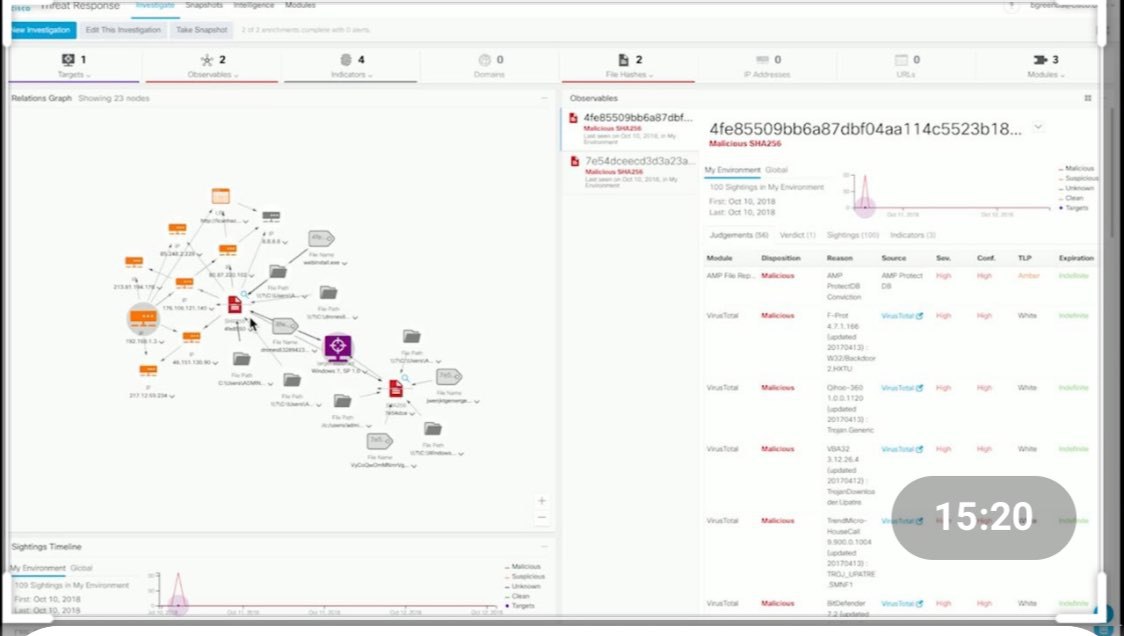Viewport: 1124px width, 636px height.
Task: Click the Expiration column header
Action: pyautogui.click(x=1076, y=258)
